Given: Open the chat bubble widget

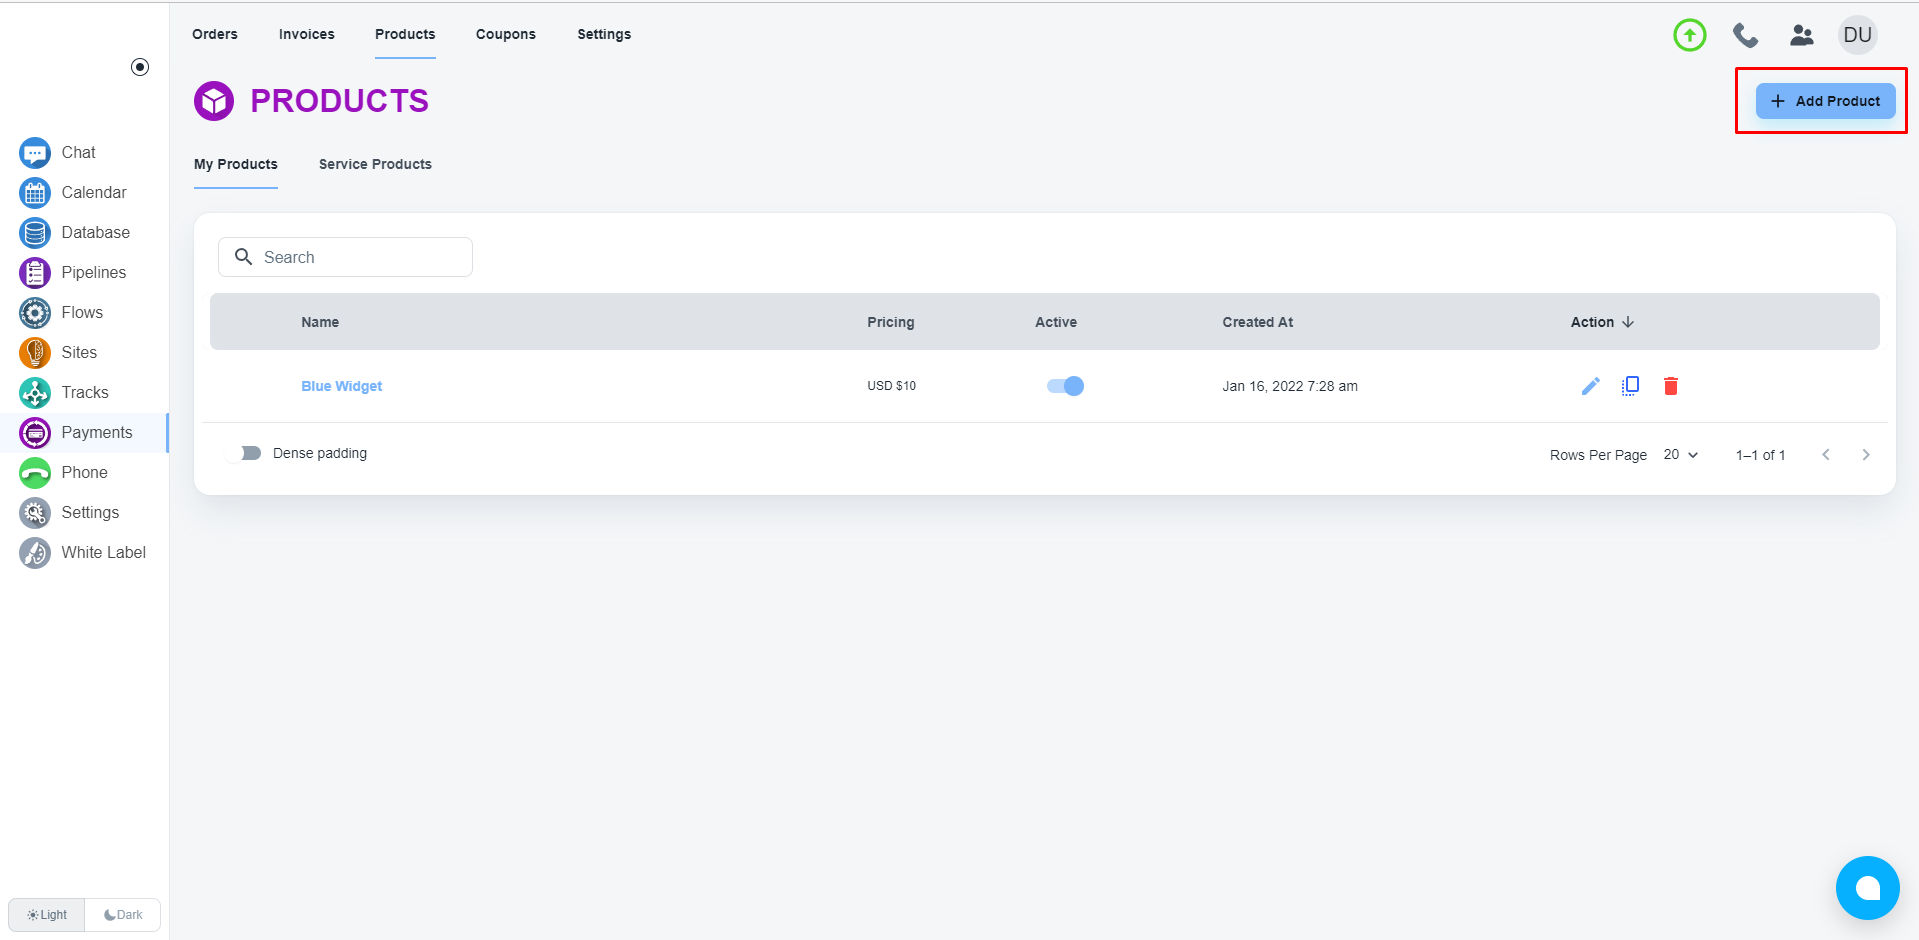Looking at the screenshot, I should point(1867,888).
